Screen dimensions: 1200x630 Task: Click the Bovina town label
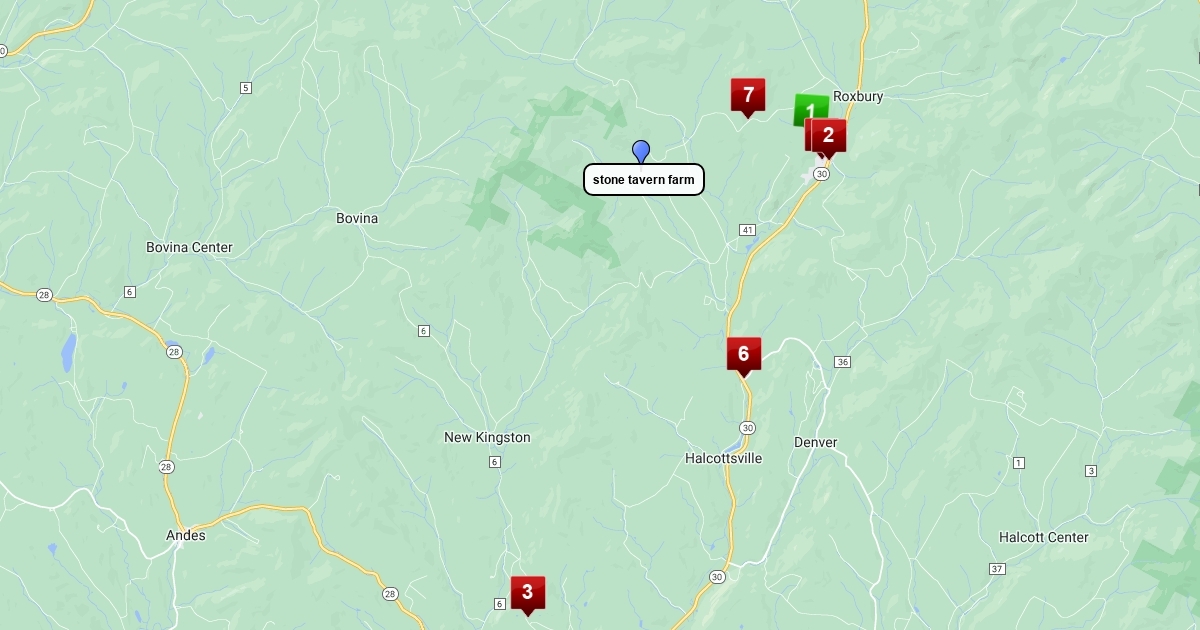[x=357, y=218]
